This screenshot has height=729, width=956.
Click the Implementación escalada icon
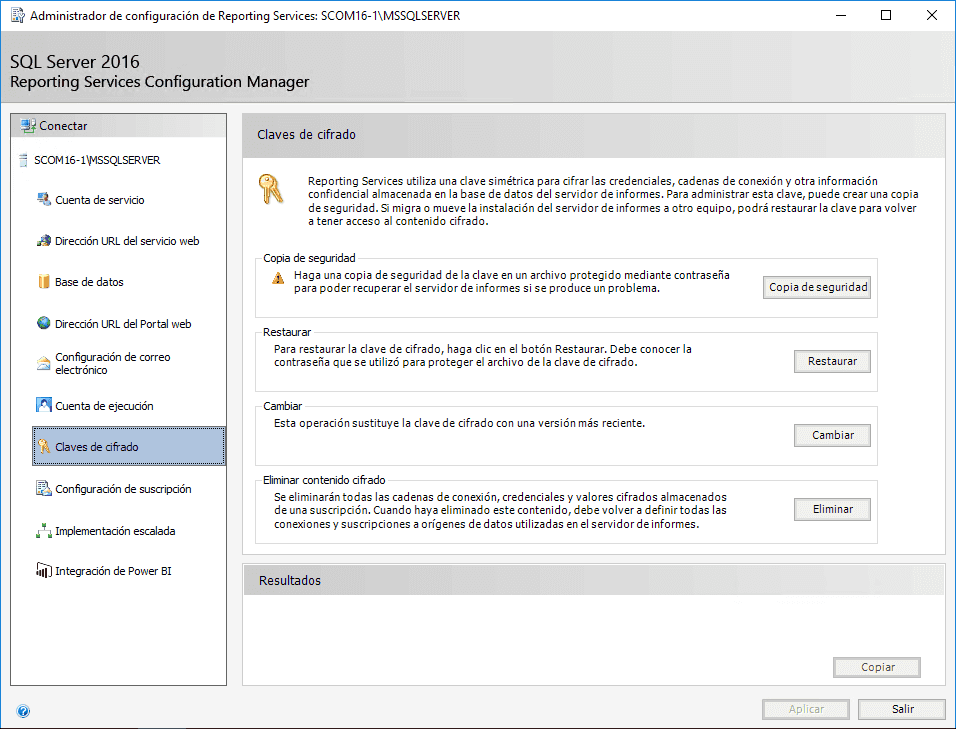pos(44,530)
